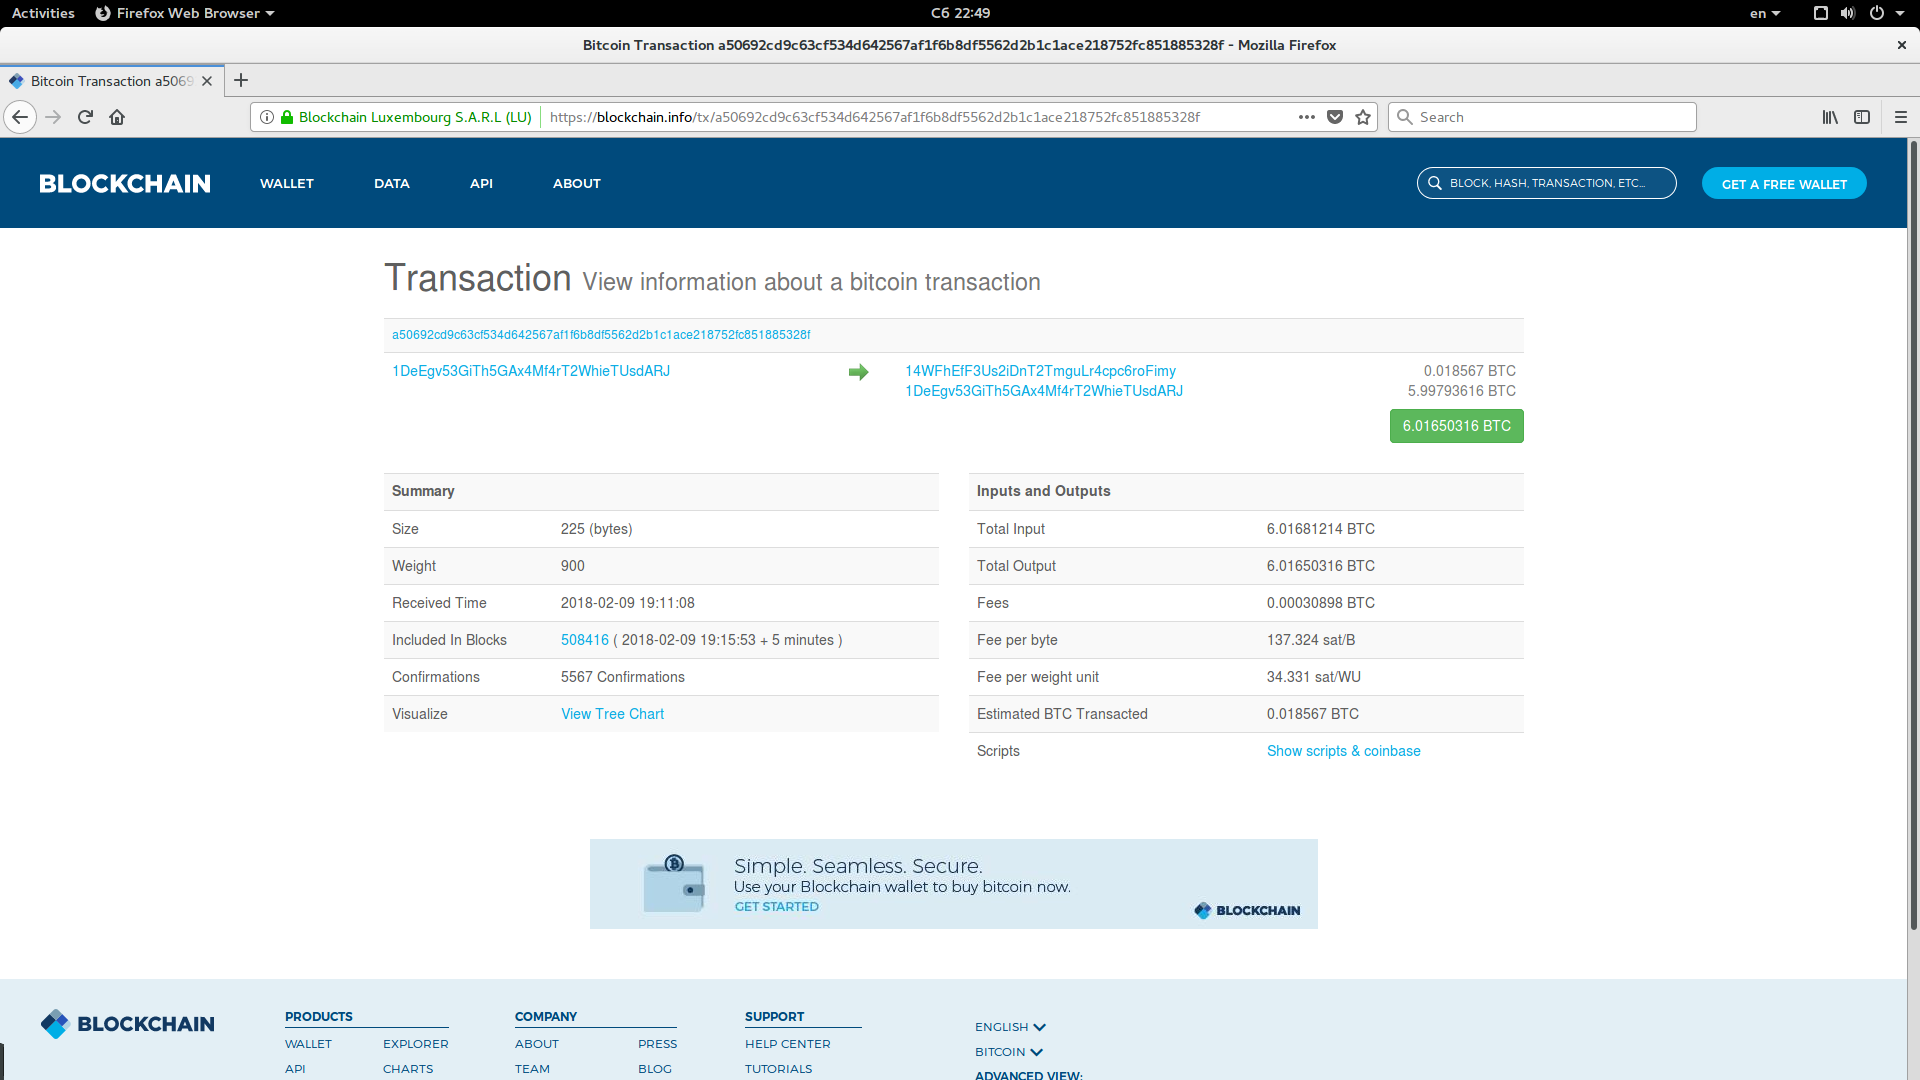
Task: Open footer TUTORIALS link
Action: [779, 1069]
